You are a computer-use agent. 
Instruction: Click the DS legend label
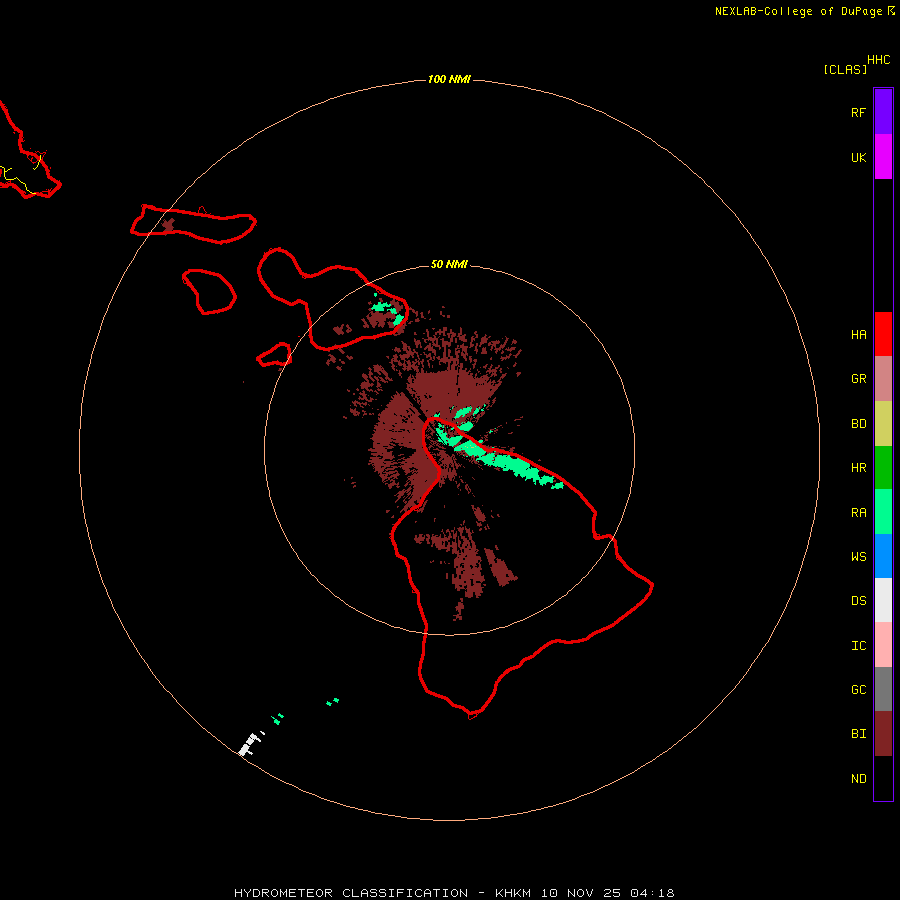click(x=858, y=601)
